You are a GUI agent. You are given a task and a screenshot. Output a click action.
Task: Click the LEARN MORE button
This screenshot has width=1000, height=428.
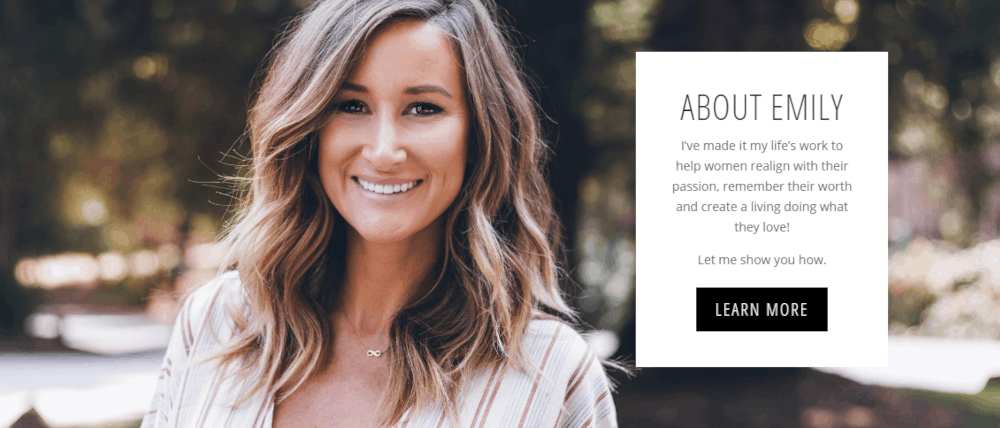(761, 309)
